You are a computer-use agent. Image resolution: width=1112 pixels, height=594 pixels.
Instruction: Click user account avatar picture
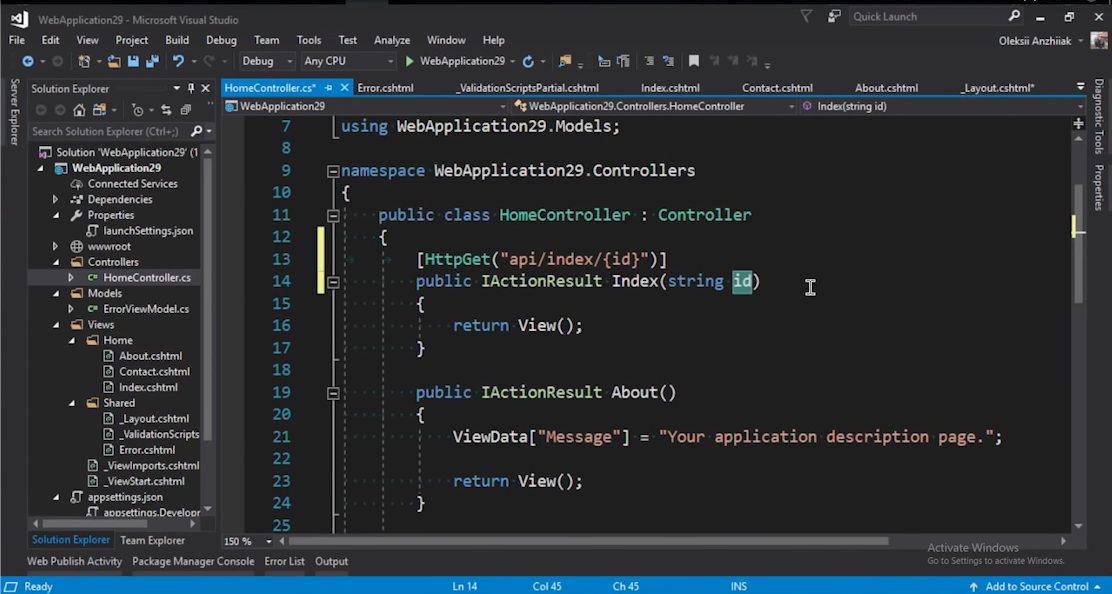point(1099,40)
